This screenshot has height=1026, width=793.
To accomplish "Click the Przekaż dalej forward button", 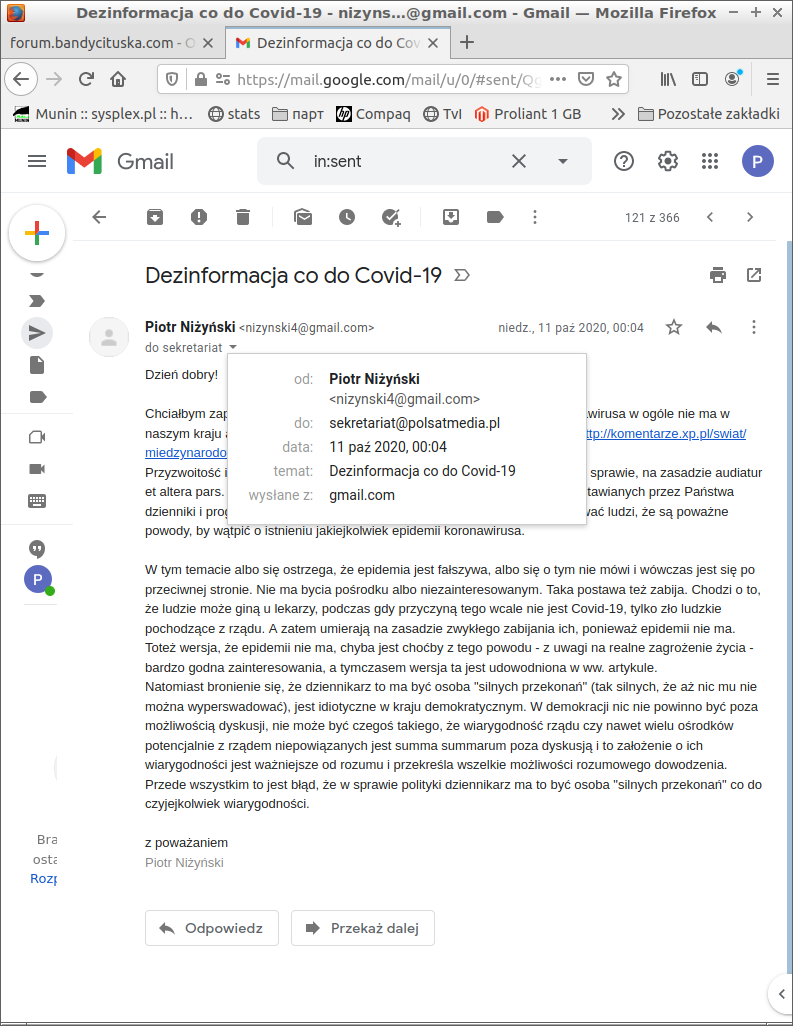I will tap(362, 928).
